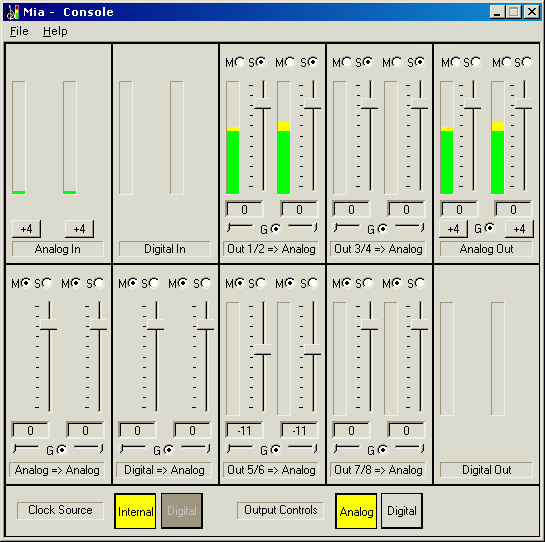This screenshot has height=542, width=545.
Task: Click right fader knob of Out 5/6 => Analog
Action: pos(313,349)
